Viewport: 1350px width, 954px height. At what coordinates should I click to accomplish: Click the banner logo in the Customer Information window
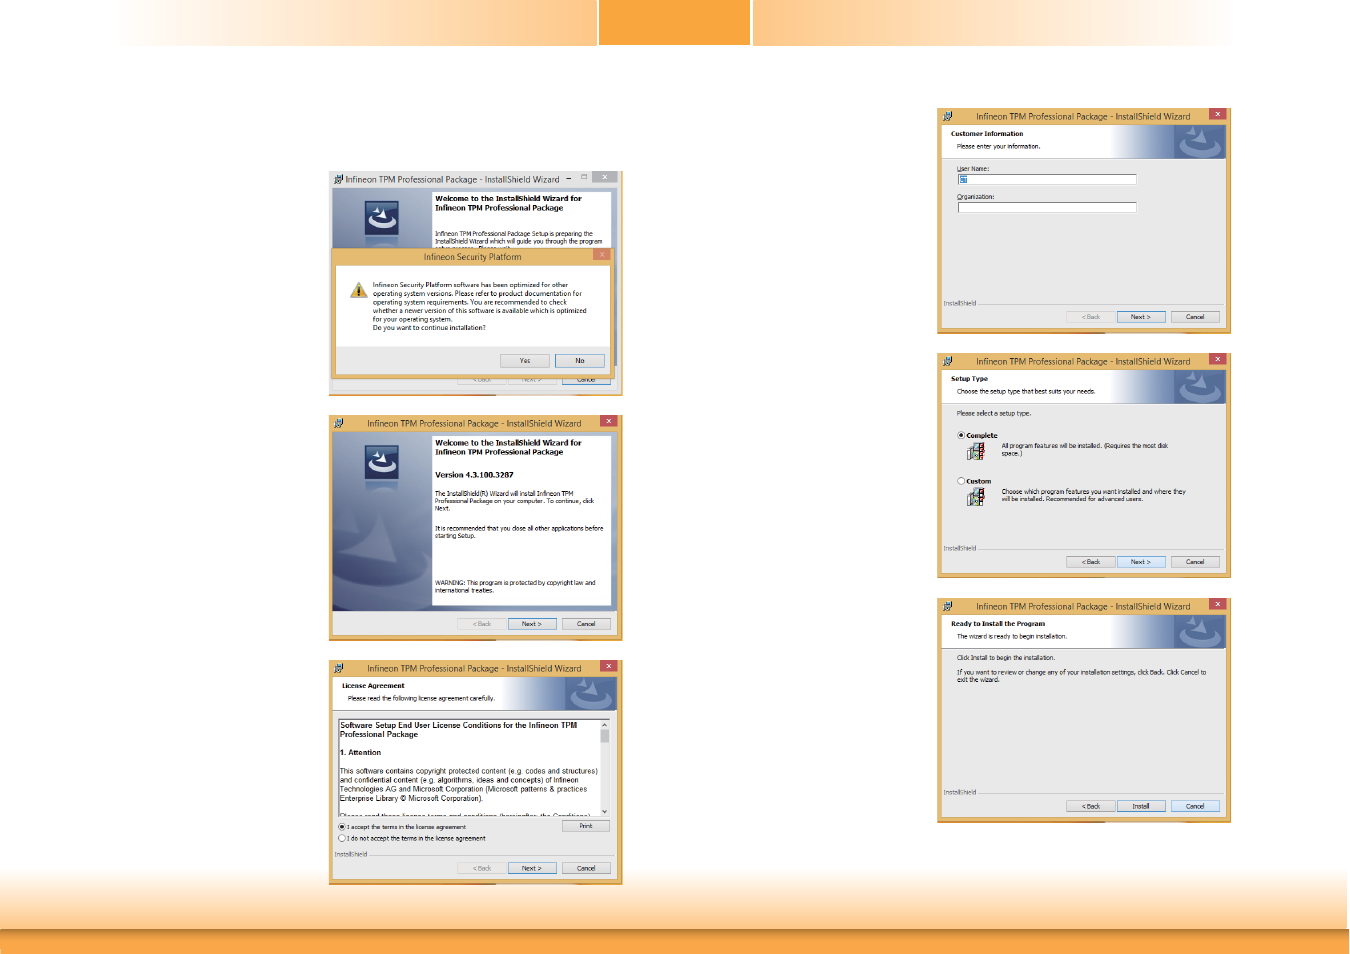tap(1199, 142)
